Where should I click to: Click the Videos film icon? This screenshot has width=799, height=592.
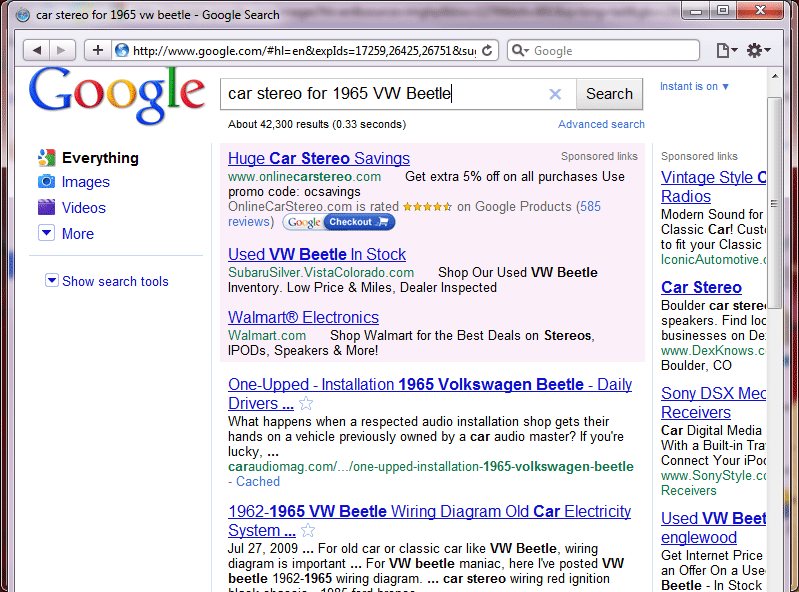click(x=46, y=207)
